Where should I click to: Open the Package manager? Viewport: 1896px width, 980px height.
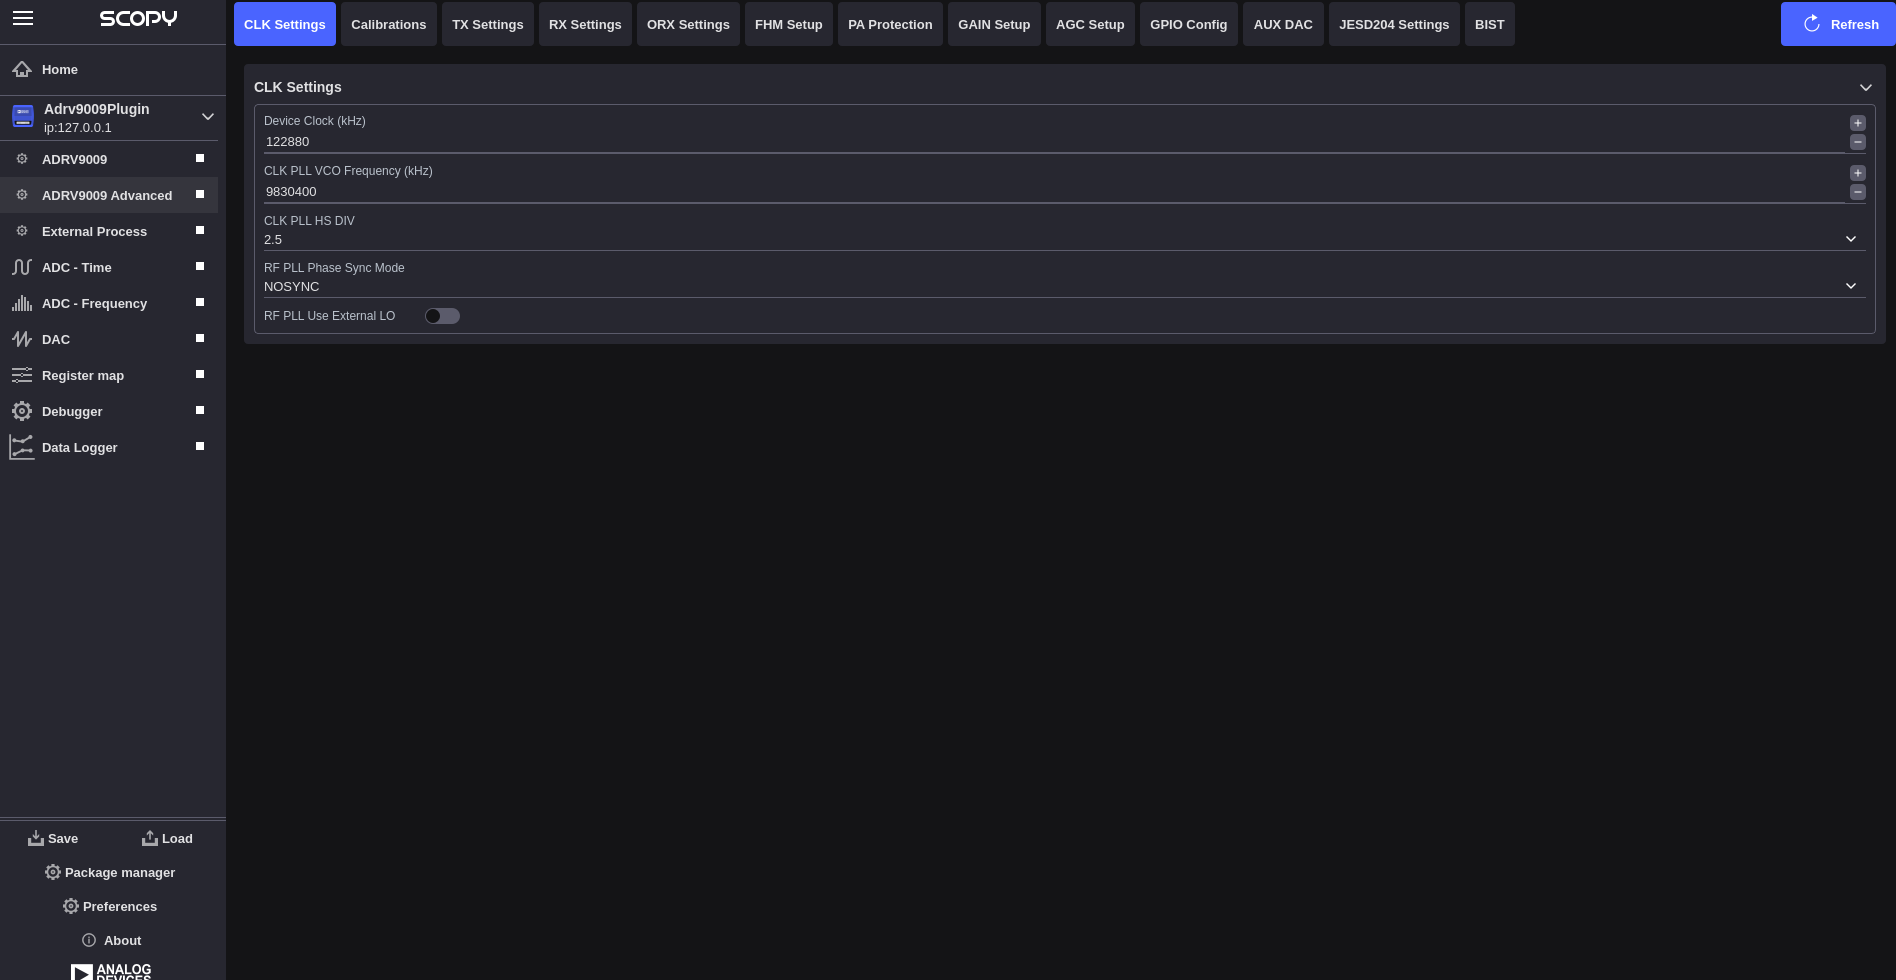point(110,872)
